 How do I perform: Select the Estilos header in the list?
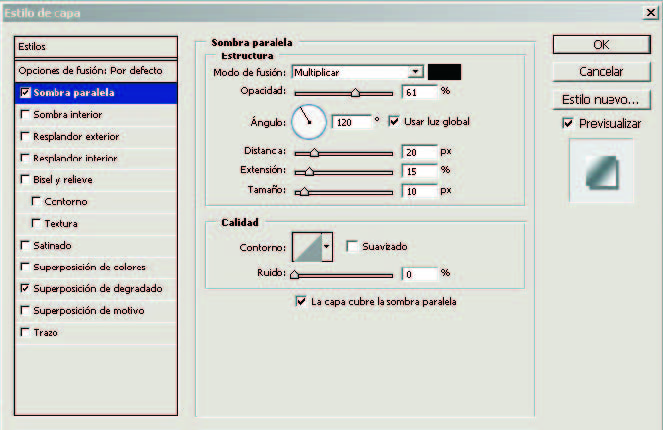(x=96, y=47)
